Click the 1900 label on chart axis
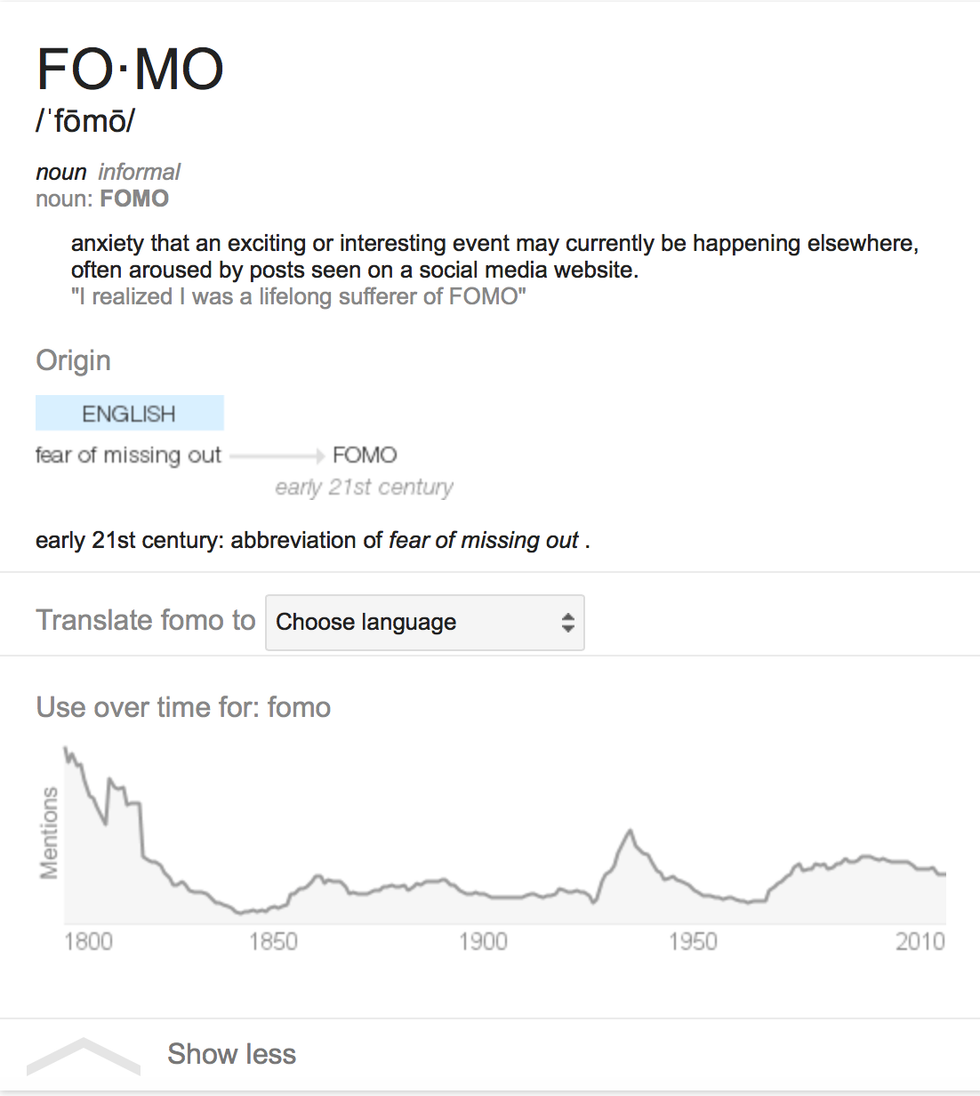This screenshot has height=1096, width=980. pyautogui.click(x=483, y=942)
